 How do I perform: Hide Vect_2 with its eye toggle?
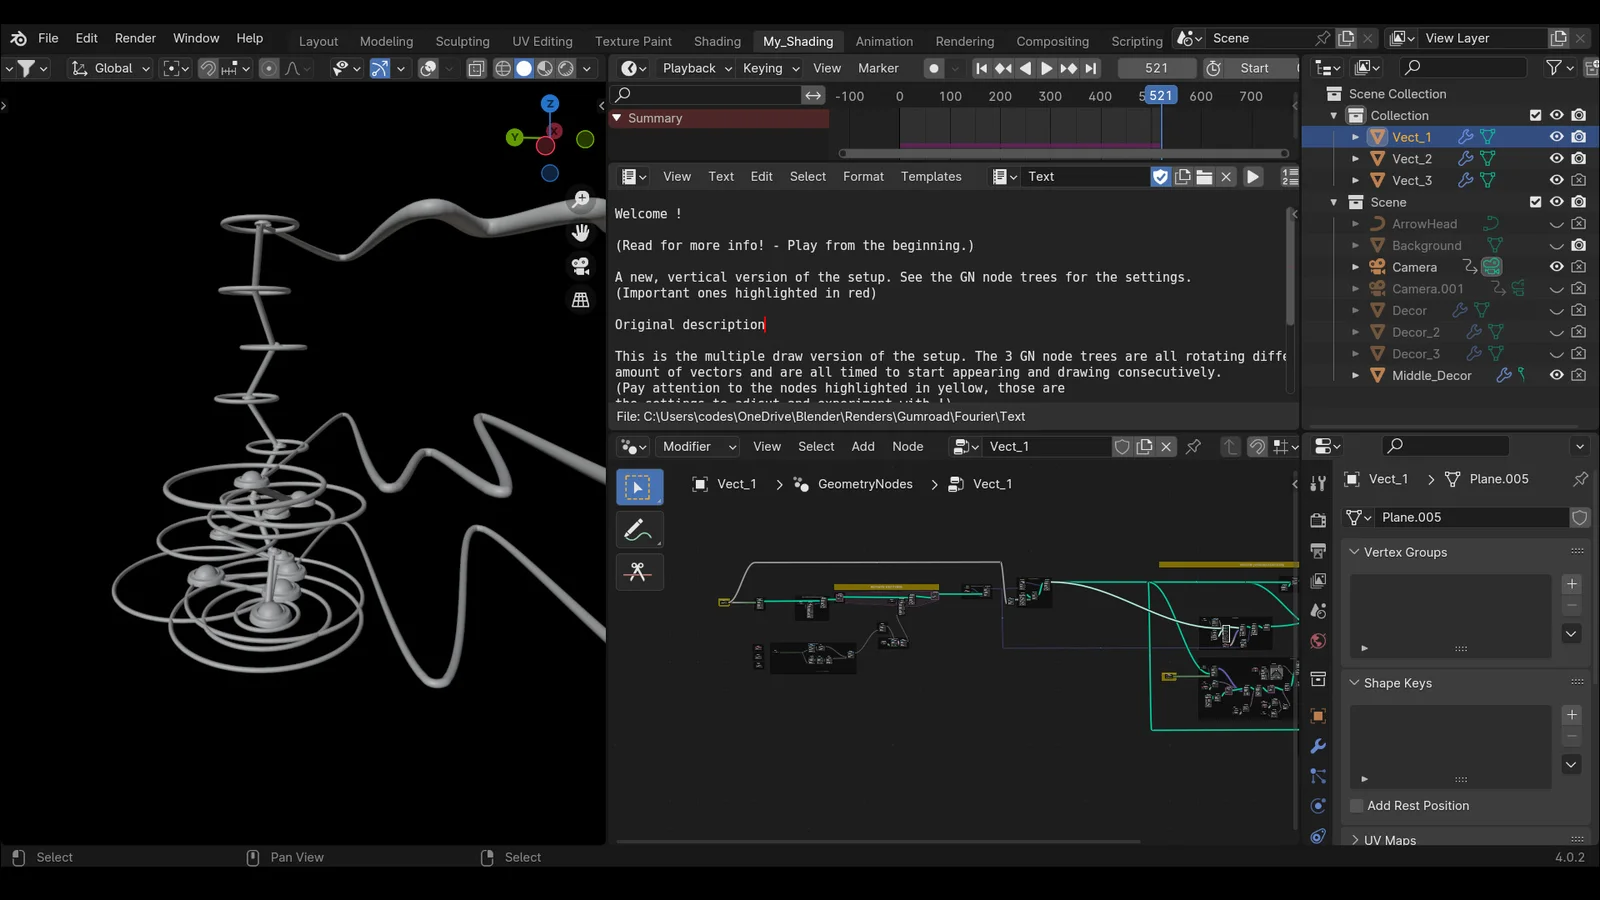[x=1556, y=158]
